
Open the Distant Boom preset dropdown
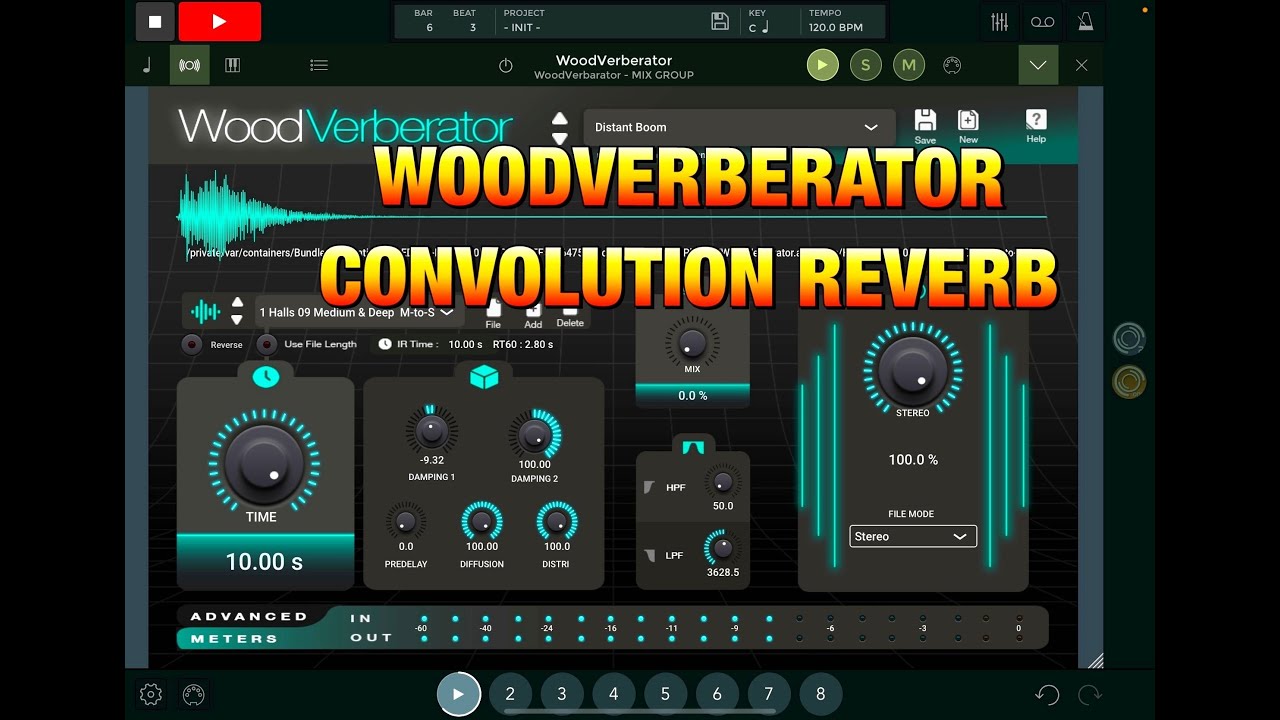739,127
